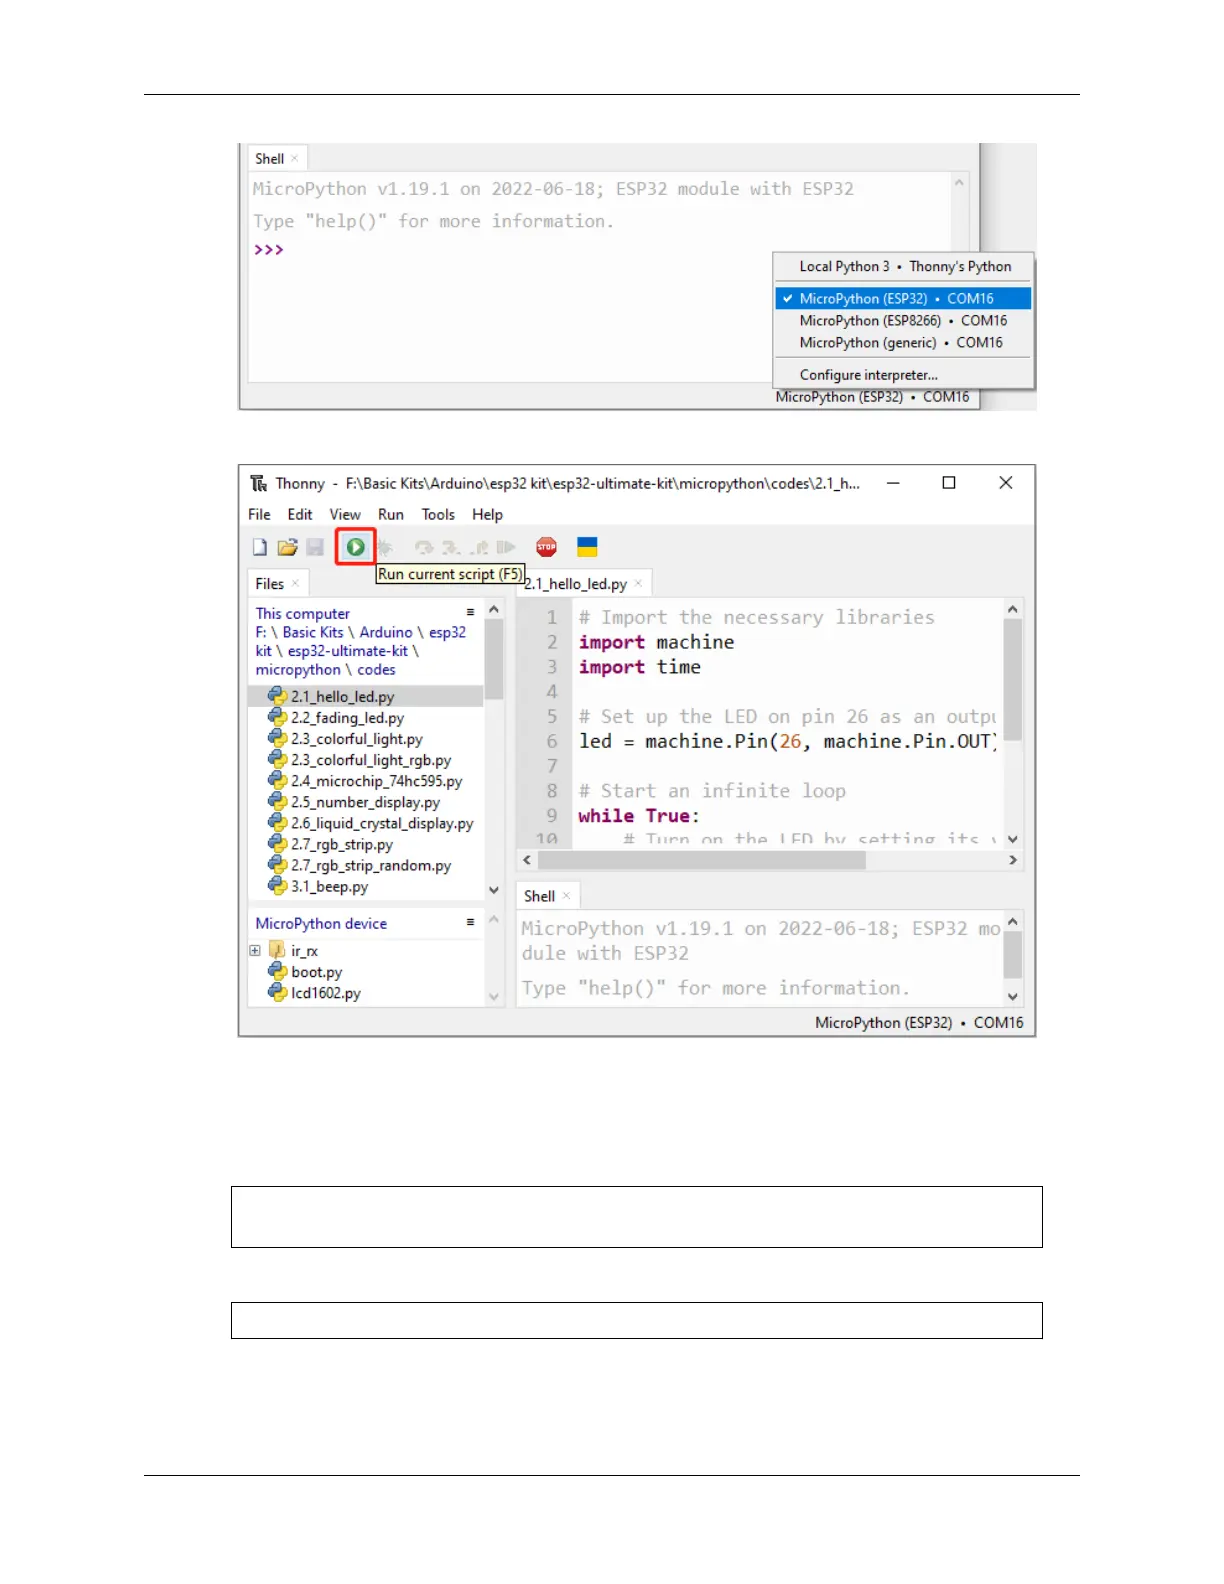The height and width of the screenshot is (1584, 1224).
Task: Click 'Basic Kits' in the path breadcrumb
Action: tap(312, 632)
